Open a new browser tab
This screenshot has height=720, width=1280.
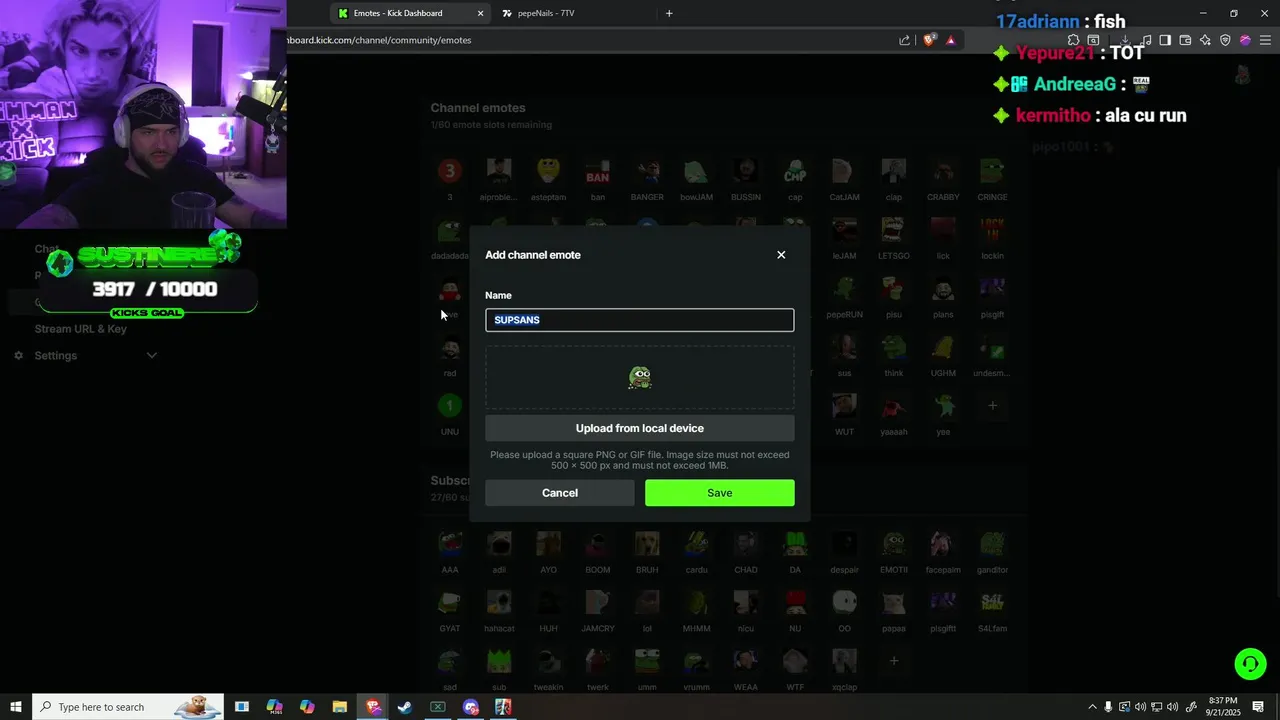click(x=669, y=13)
